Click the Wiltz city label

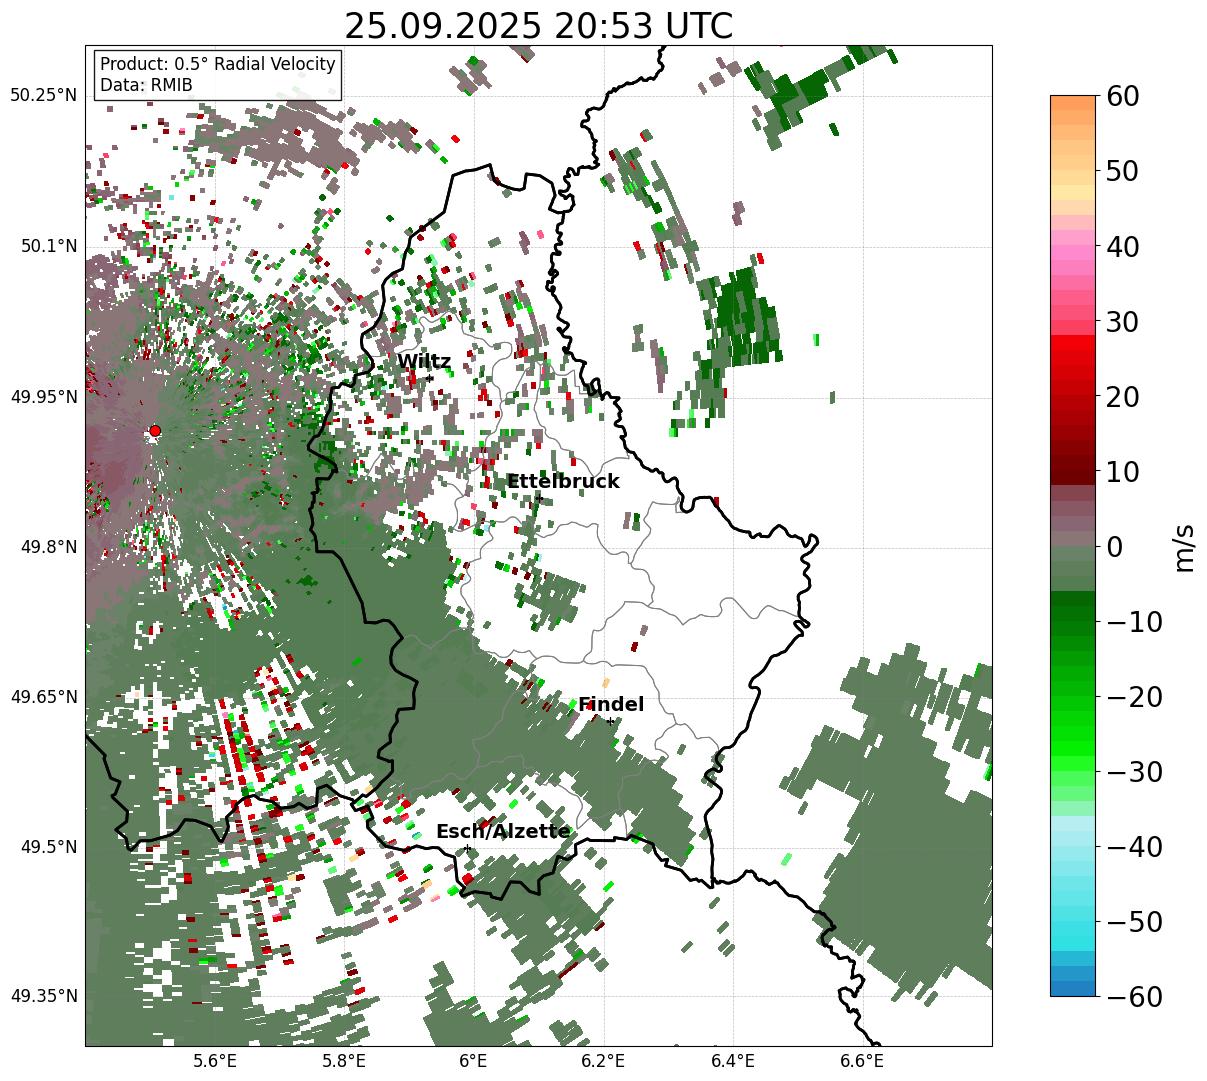pos(424,362)
